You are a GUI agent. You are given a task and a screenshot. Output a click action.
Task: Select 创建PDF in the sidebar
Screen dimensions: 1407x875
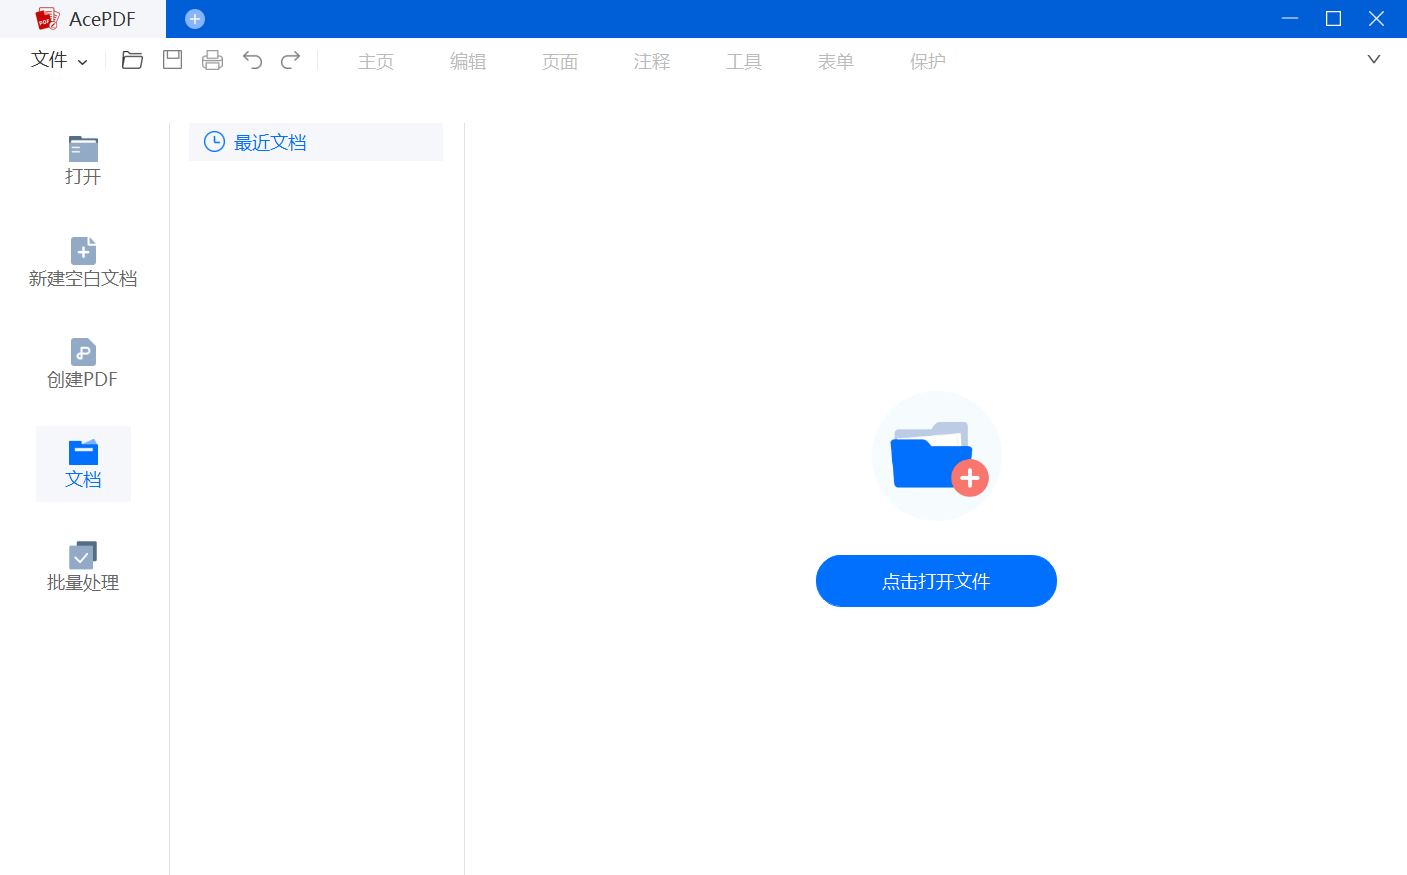pos(83,363)
